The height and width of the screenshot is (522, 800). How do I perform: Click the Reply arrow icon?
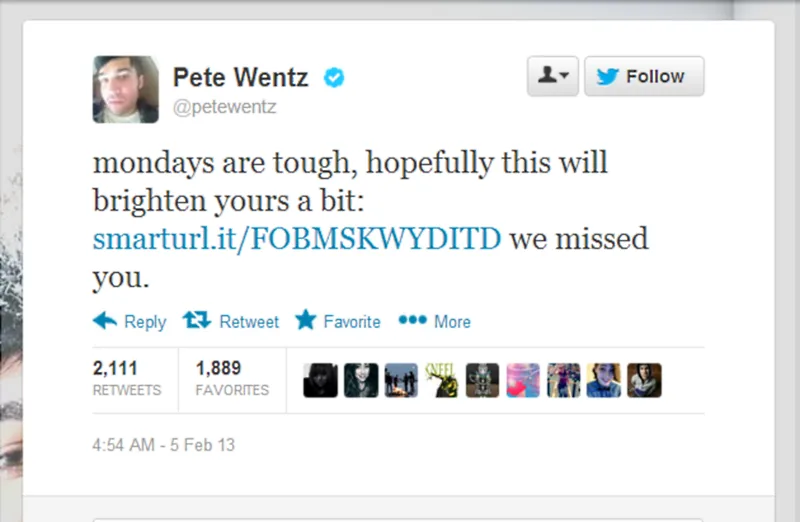pyautogui.click(x=105, y=321)
